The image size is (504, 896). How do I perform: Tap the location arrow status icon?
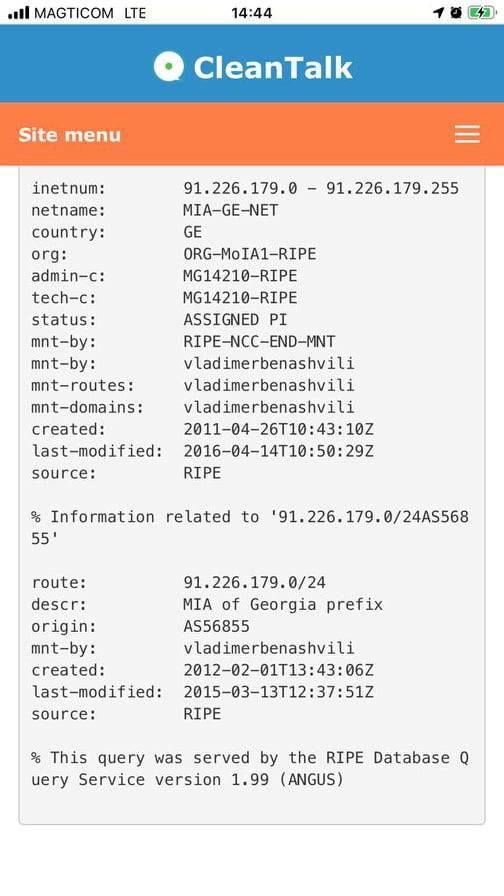[439, 13]
